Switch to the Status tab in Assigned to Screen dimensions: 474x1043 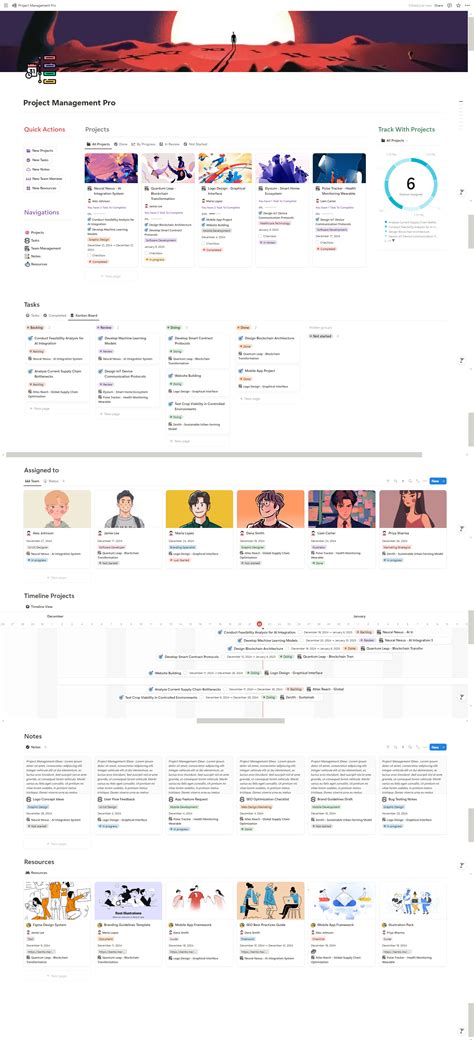coord(51,481)
